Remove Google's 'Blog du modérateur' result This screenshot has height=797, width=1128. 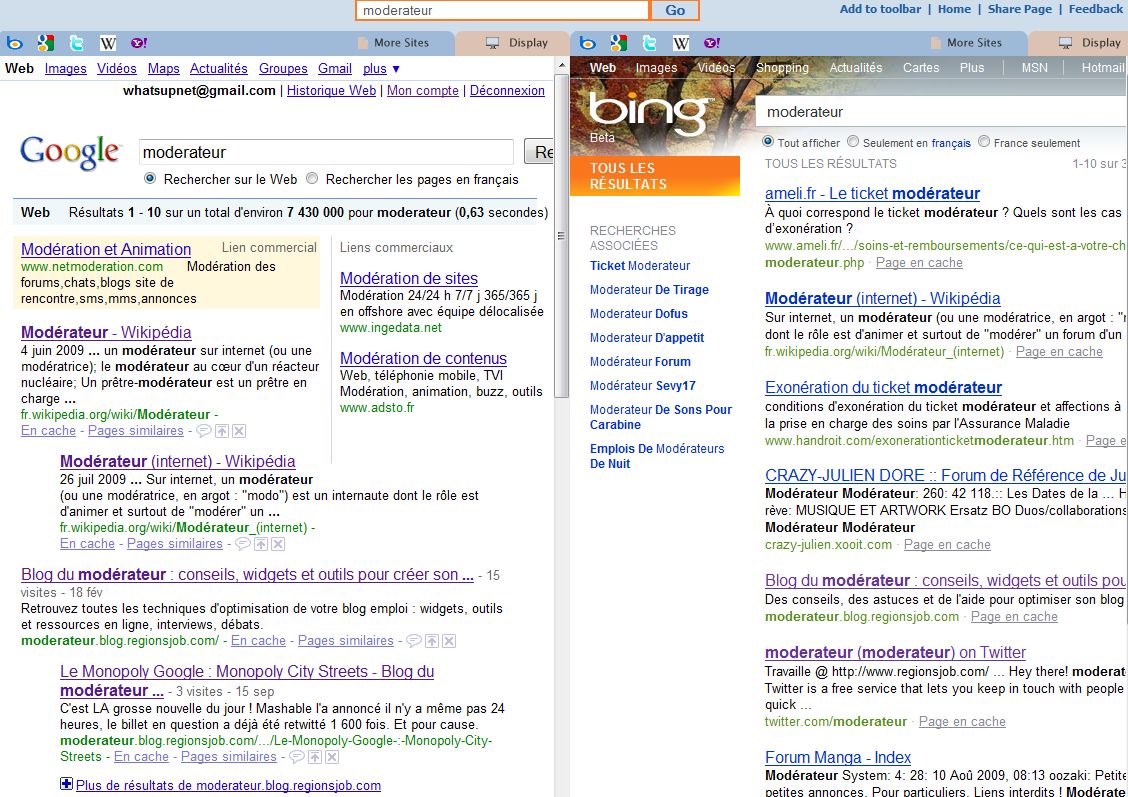449,641
